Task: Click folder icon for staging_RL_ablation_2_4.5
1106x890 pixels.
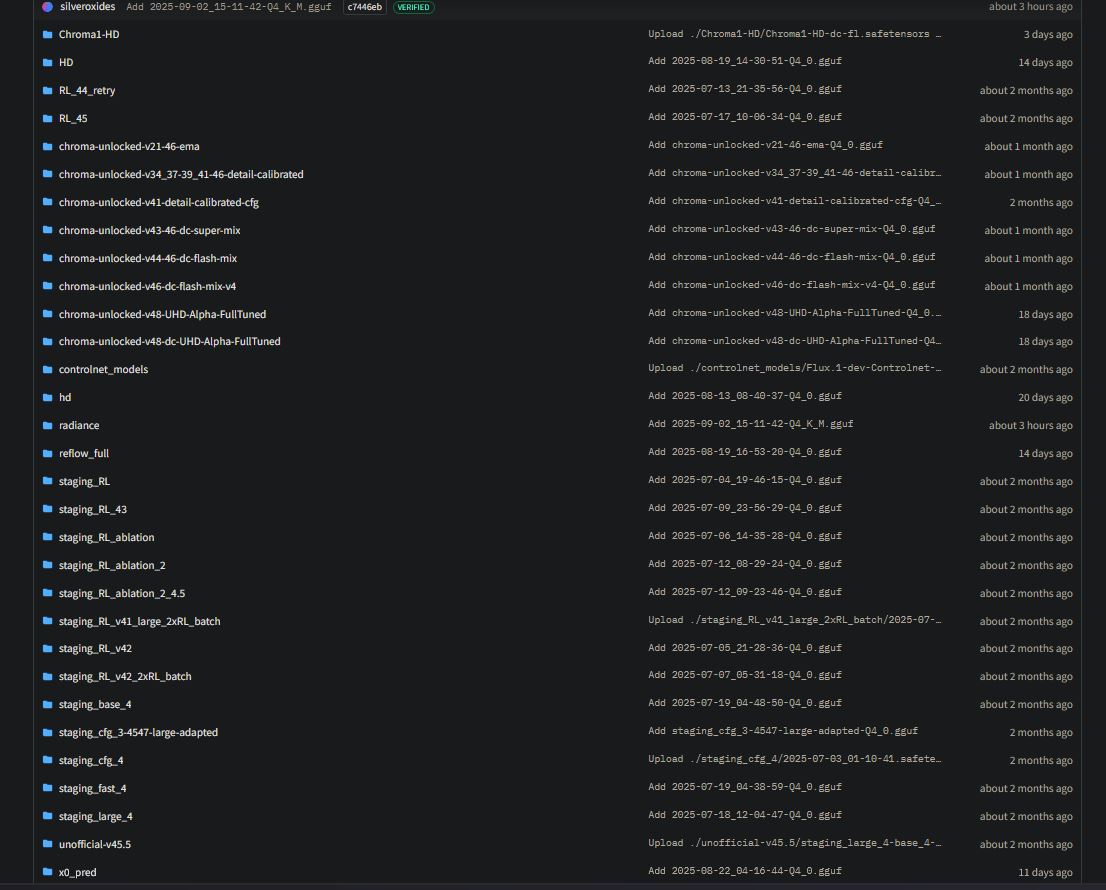Action: click(47, 593)
